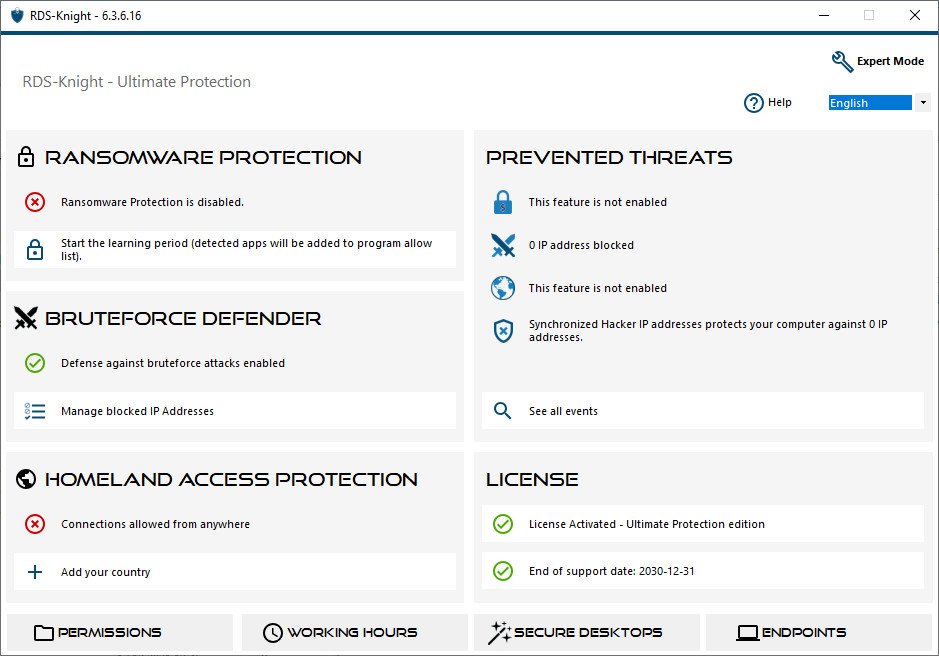
Task: Click globe icon in Homeland Access Protection heading
Action: pyautogui.click(x=26, y=479)
